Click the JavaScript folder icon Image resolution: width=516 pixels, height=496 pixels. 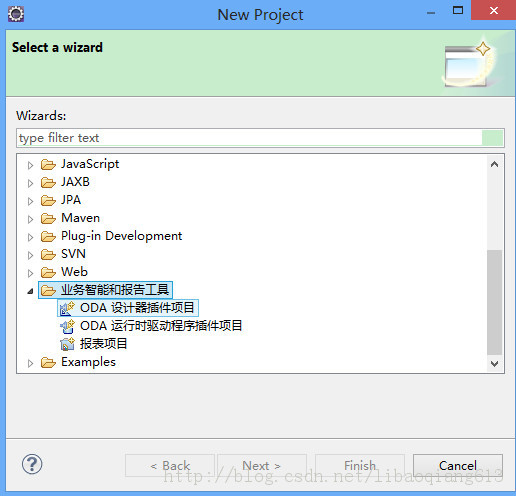pyautogui.click(x=48, y=165)
